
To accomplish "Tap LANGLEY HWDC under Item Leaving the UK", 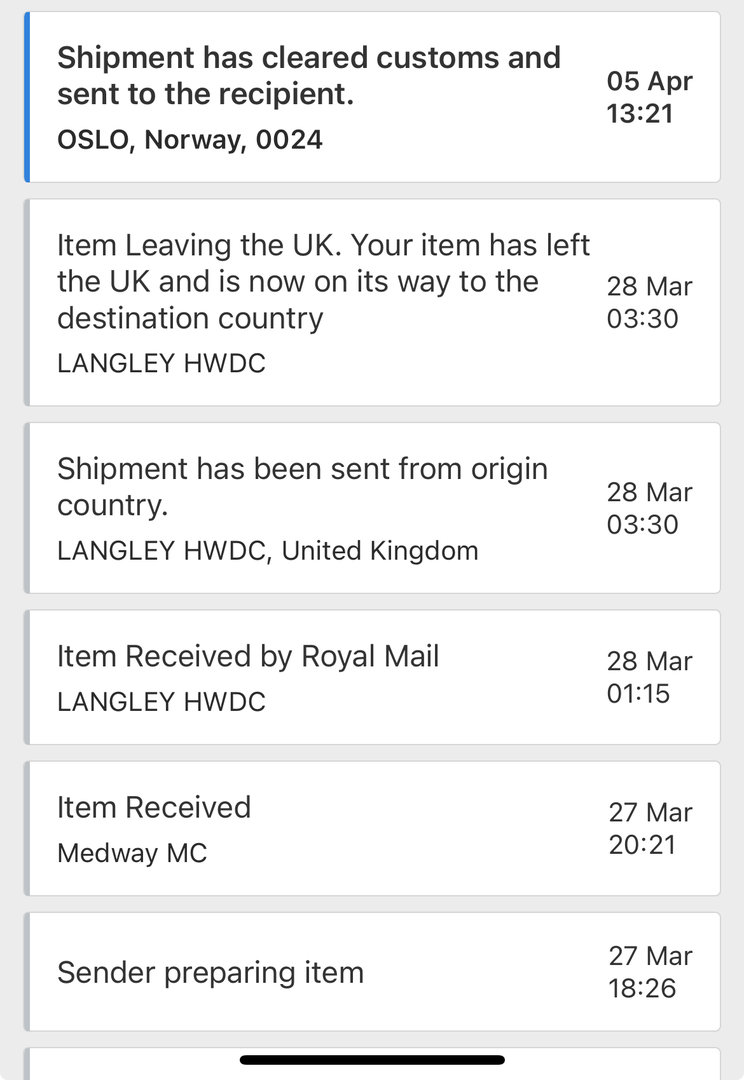I will (x=161, y=363).
